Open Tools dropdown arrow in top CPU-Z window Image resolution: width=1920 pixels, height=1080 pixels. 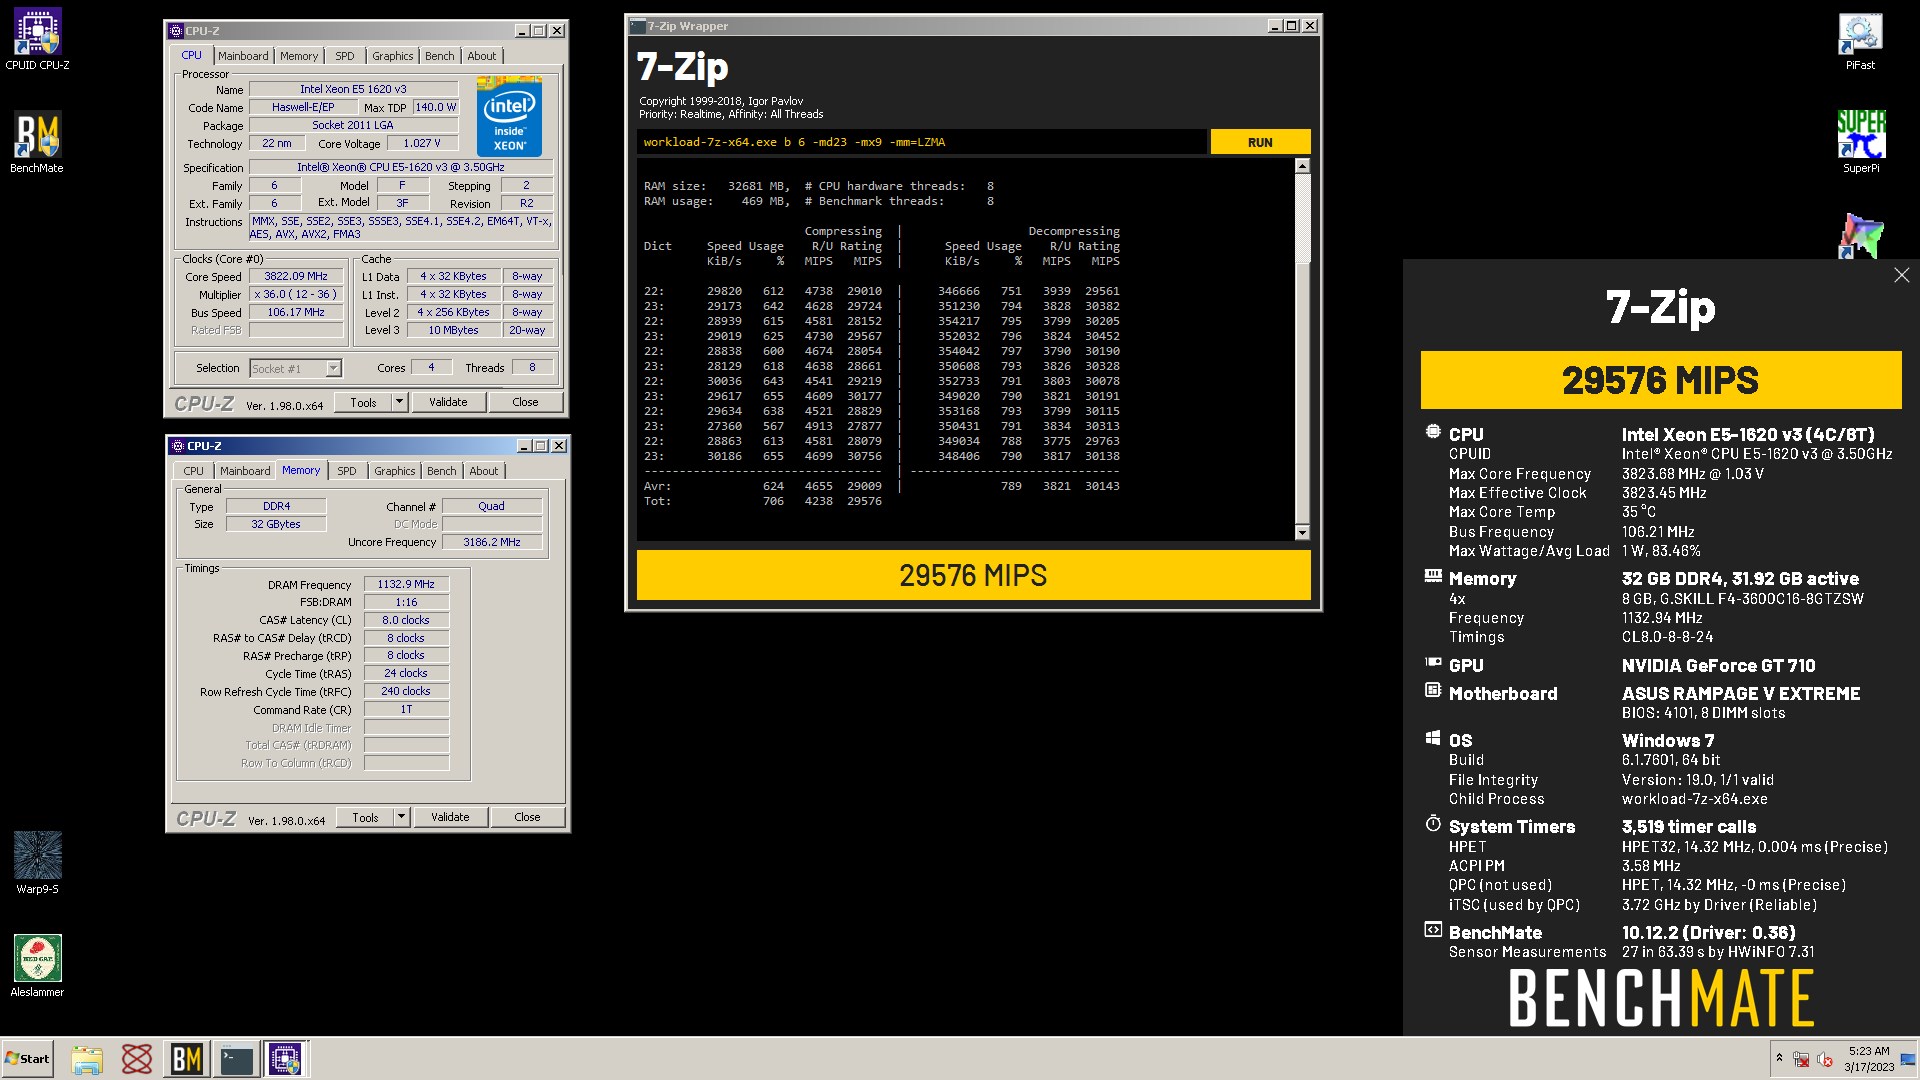tap(399, 402)
